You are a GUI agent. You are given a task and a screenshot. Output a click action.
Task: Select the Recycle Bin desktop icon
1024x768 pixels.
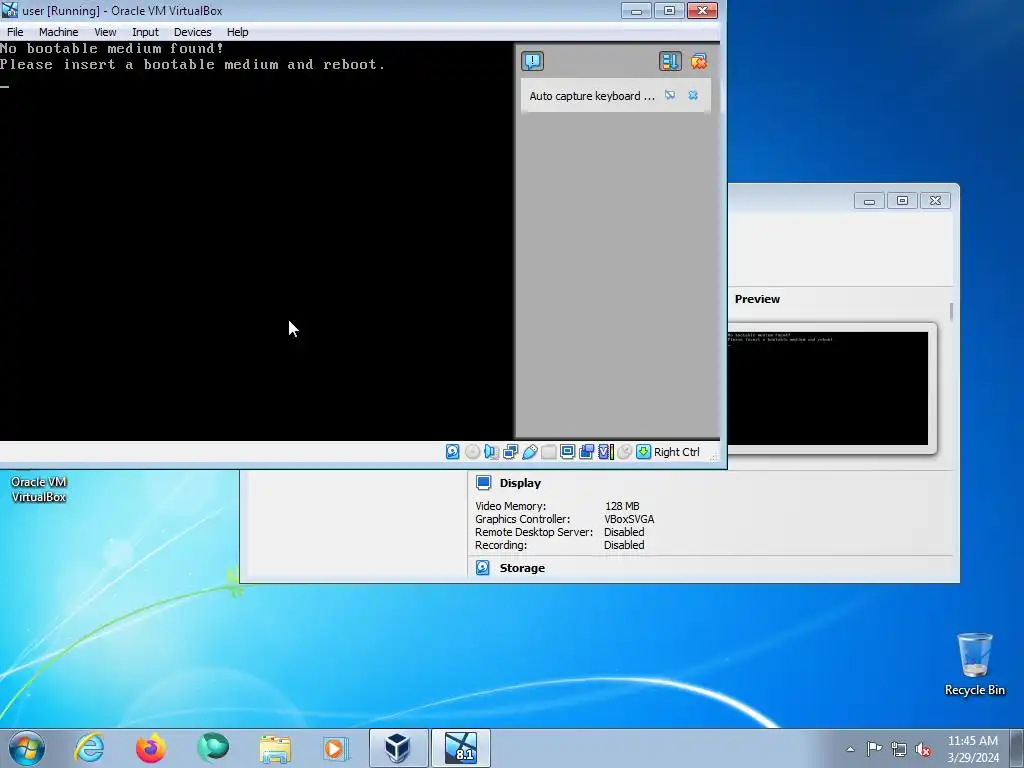coord(974,664)
